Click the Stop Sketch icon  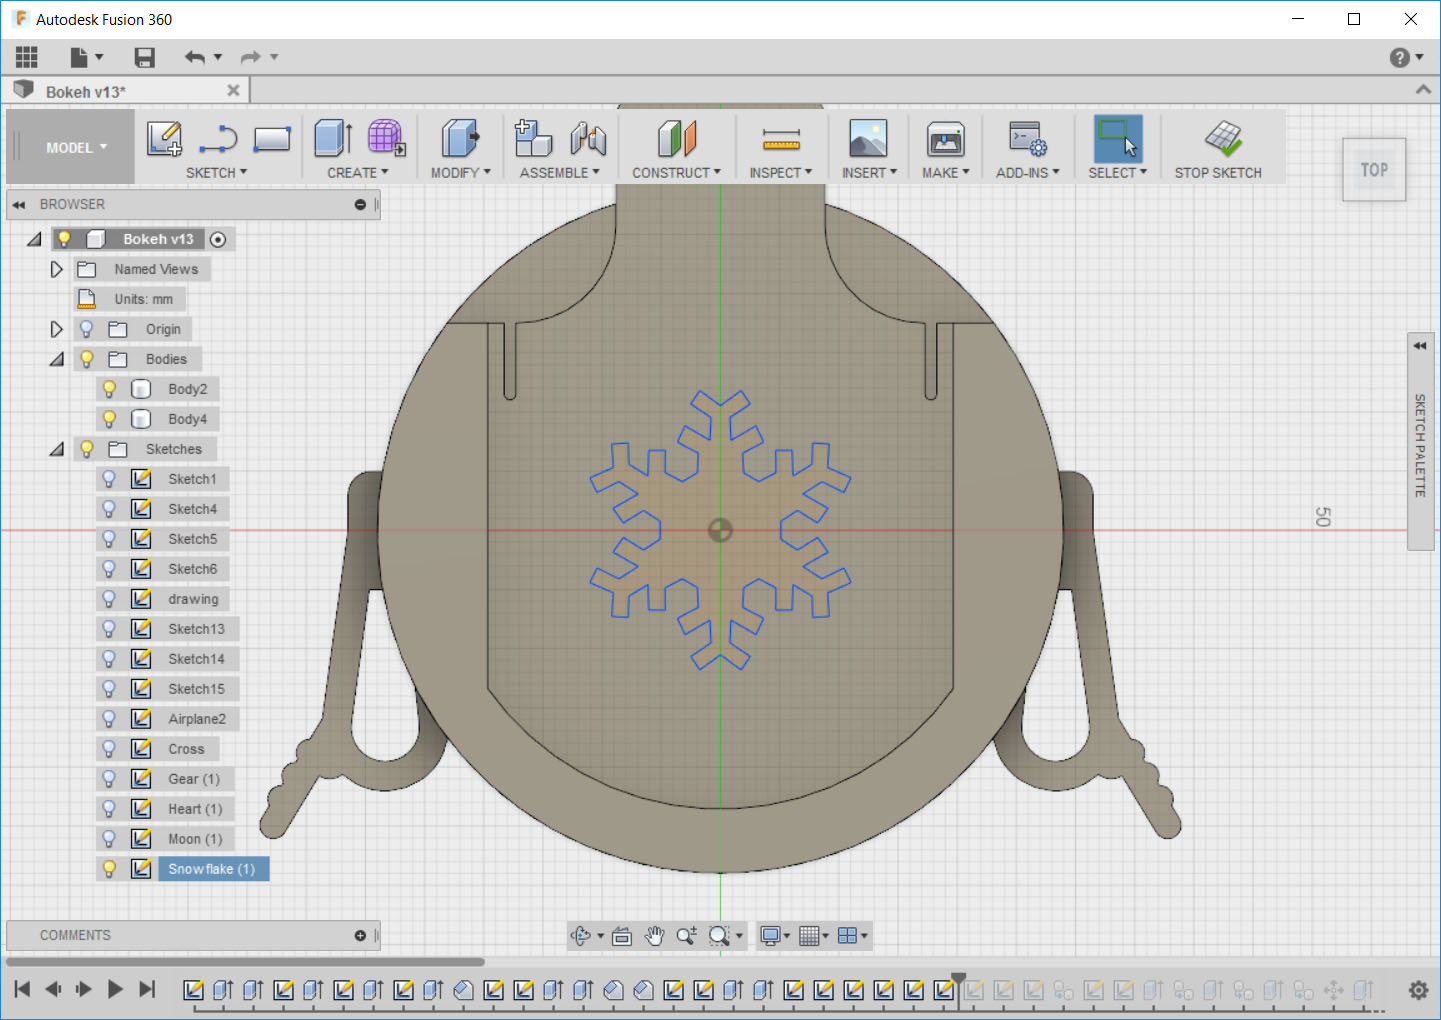(x=1223, y=139)
